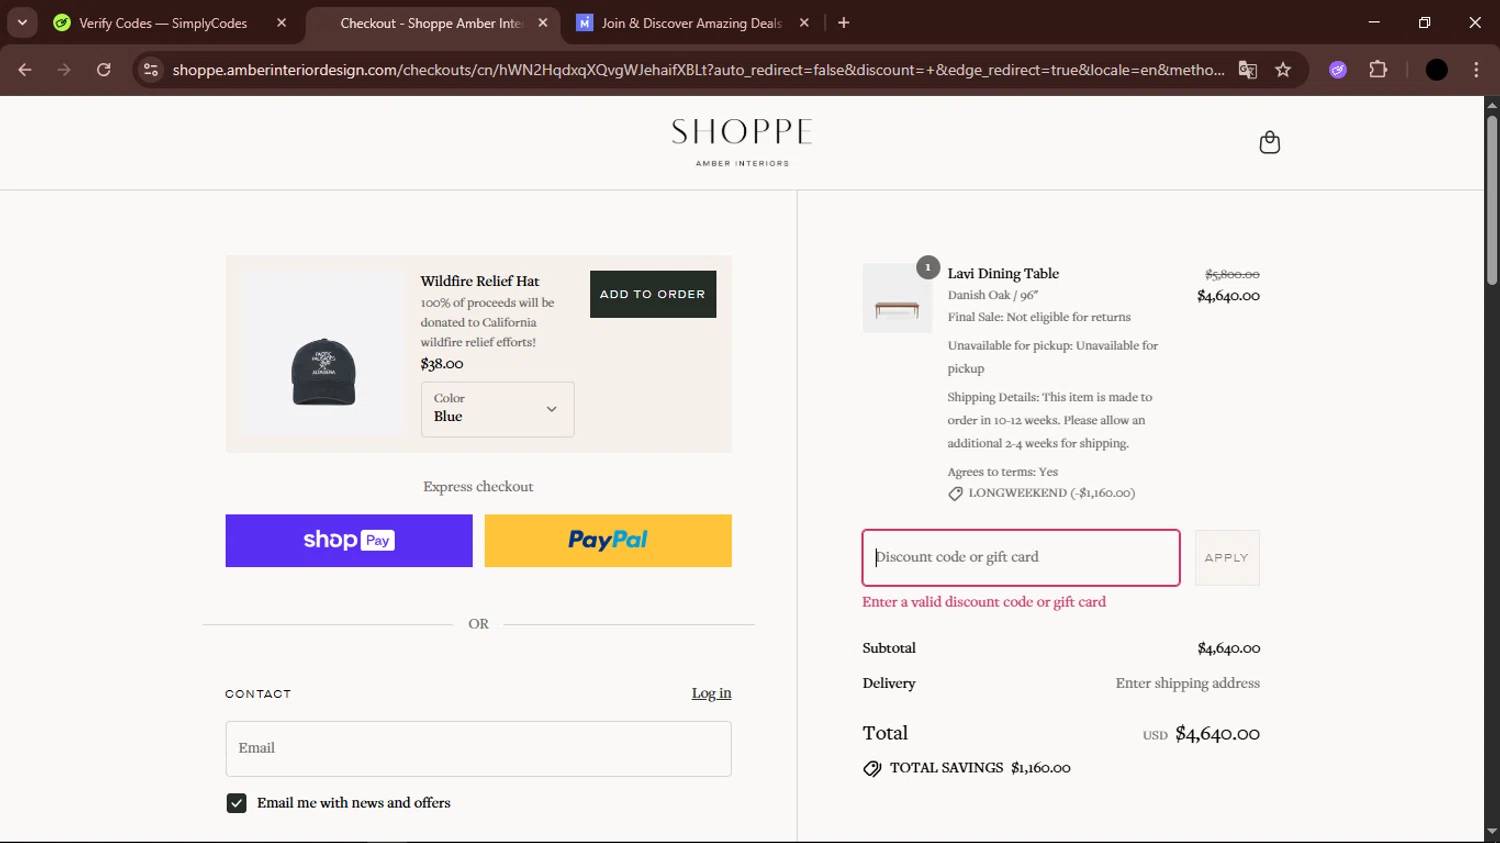Viewport: 1500px width, 843px height.
Task: Switch to Join & Discover Amazing Deals tab
Action: click(692, 23)
